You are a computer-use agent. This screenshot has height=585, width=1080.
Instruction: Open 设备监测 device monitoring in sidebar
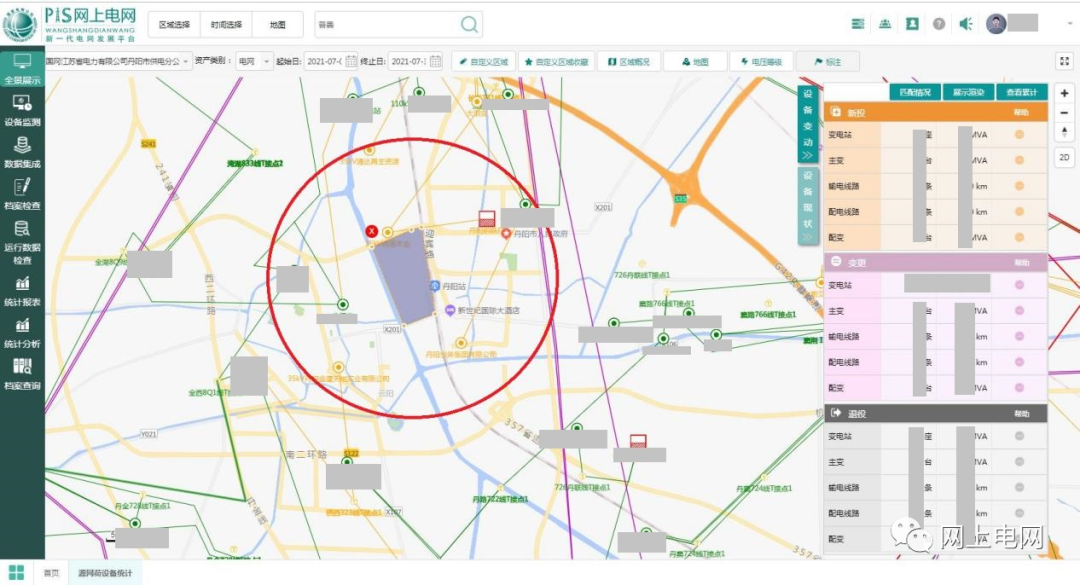(22, 110)
